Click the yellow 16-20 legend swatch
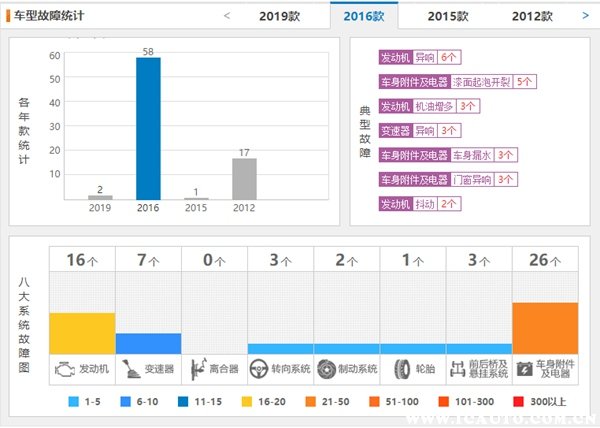Viewport: 600px width, 428px height. pyautogui.click(x=248, y=402)
